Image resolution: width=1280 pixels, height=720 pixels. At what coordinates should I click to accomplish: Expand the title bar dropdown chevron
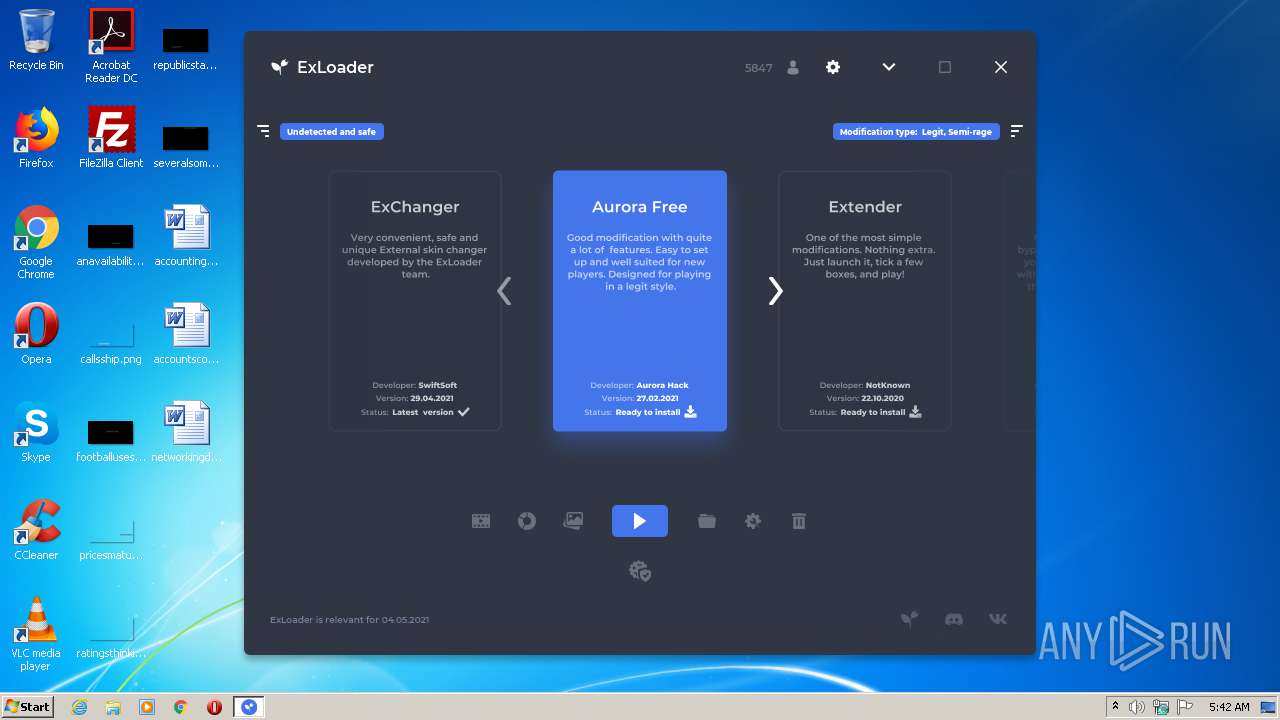889,67
